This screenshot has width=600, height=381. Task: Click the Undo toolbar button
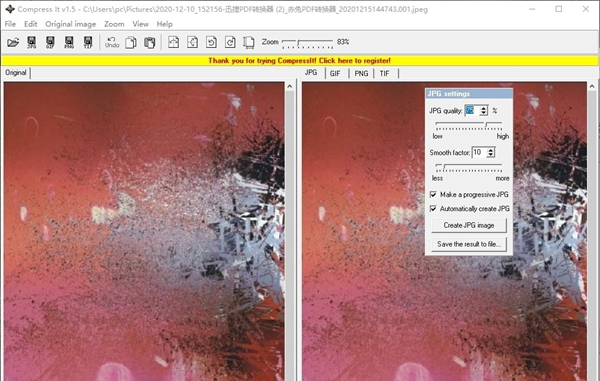112,42
